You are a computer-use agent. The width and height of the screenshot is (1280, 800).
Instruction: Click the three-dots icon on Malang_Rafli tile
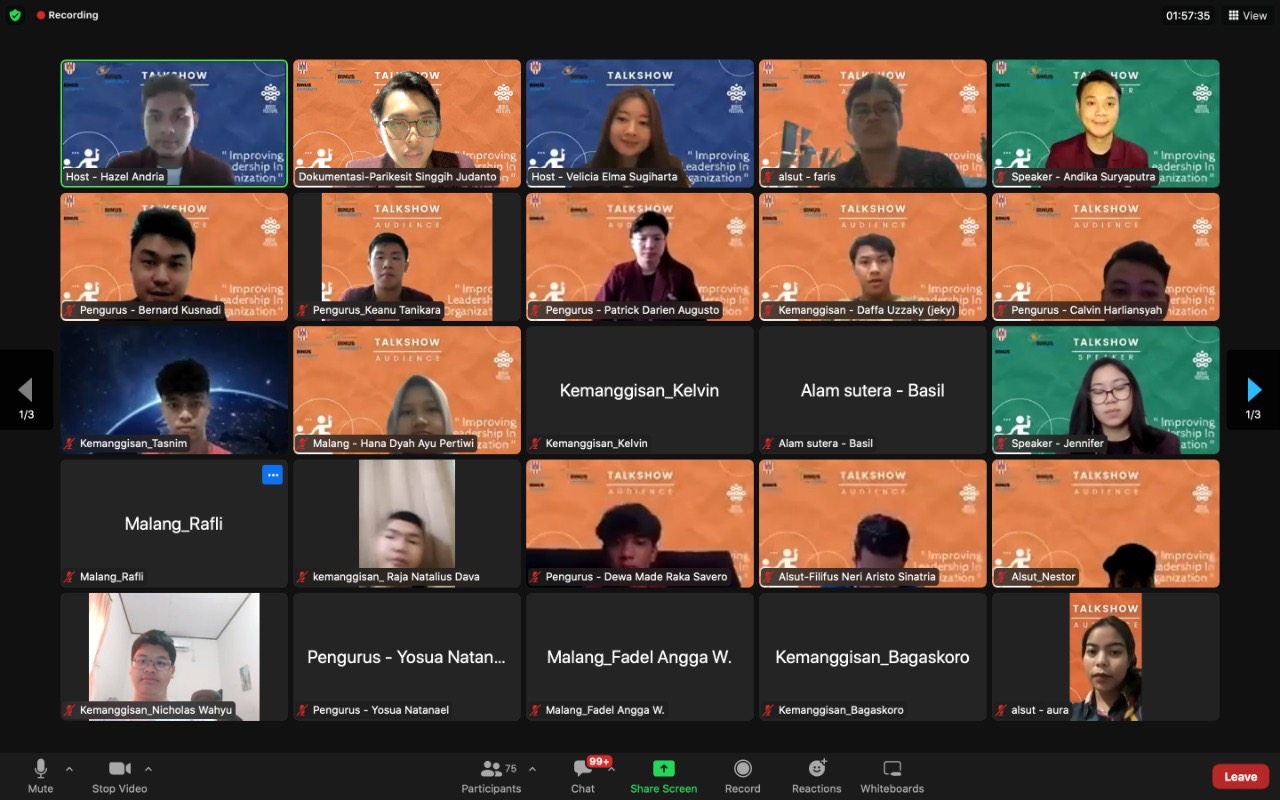272,475
